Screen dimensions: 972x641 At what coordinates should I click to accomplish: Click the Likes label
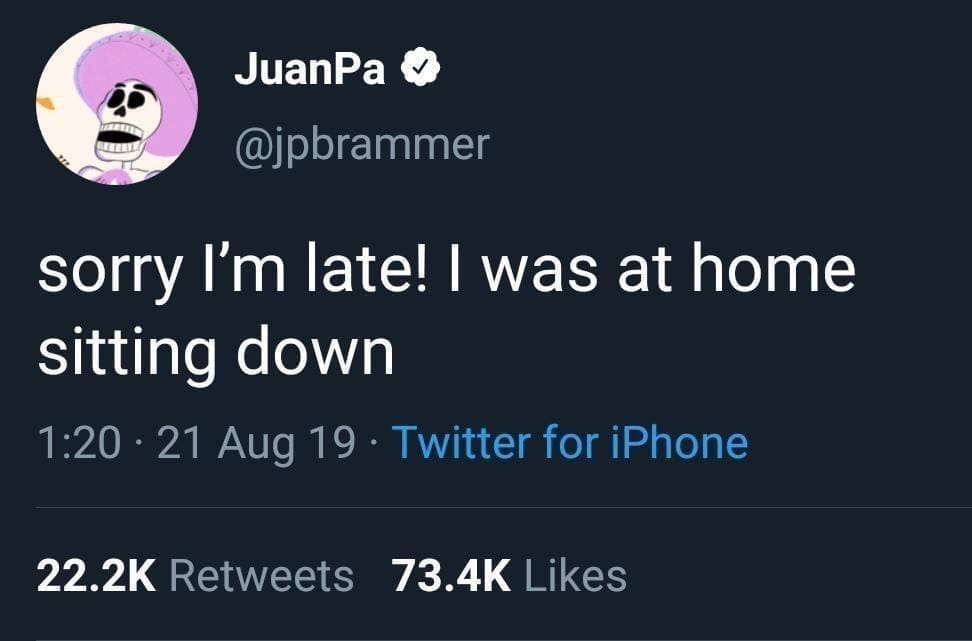pyautogui.click(x=575, y=575)
